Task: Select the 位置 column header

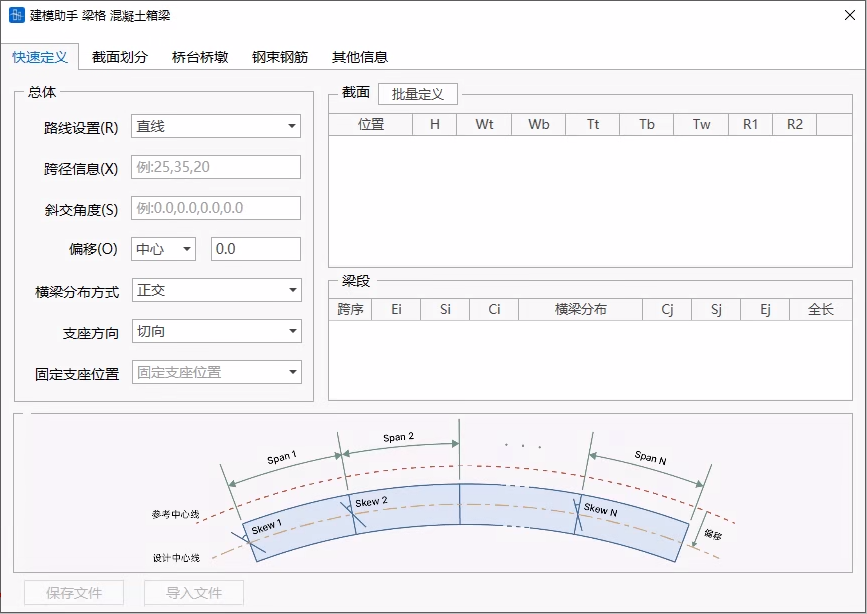Action: click(x=370, y=124)
